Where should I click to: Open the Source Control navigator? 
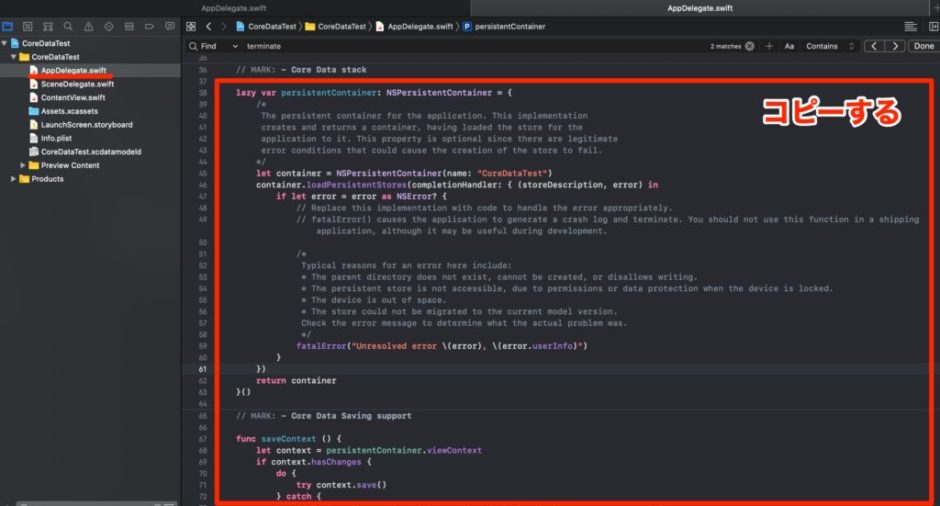click(28, 26)
